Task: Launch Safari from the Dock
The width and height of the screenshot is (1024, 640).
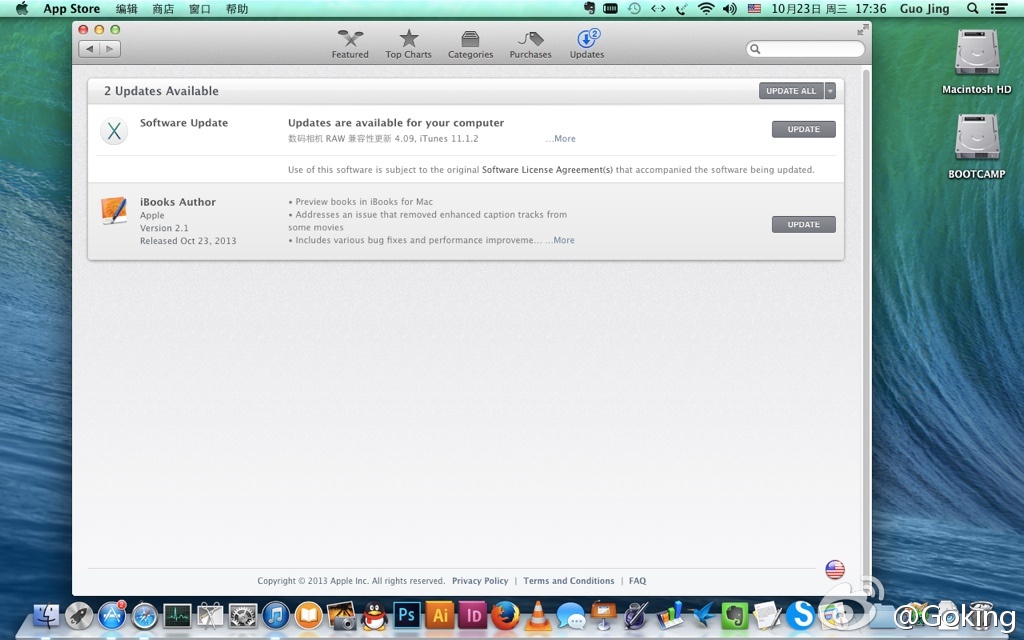Action: [x=144, y=616]
